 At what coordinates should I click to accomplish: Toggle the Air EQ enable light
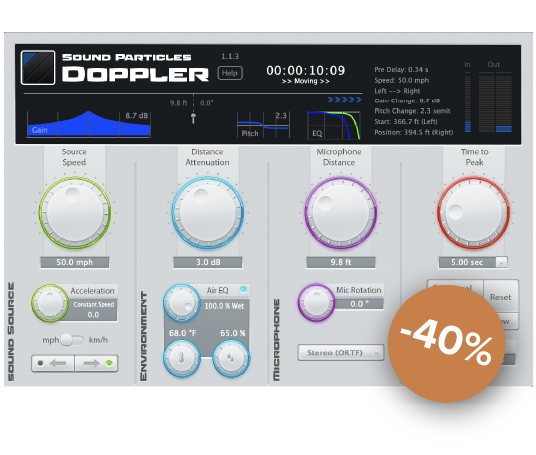tap(243, 290)
